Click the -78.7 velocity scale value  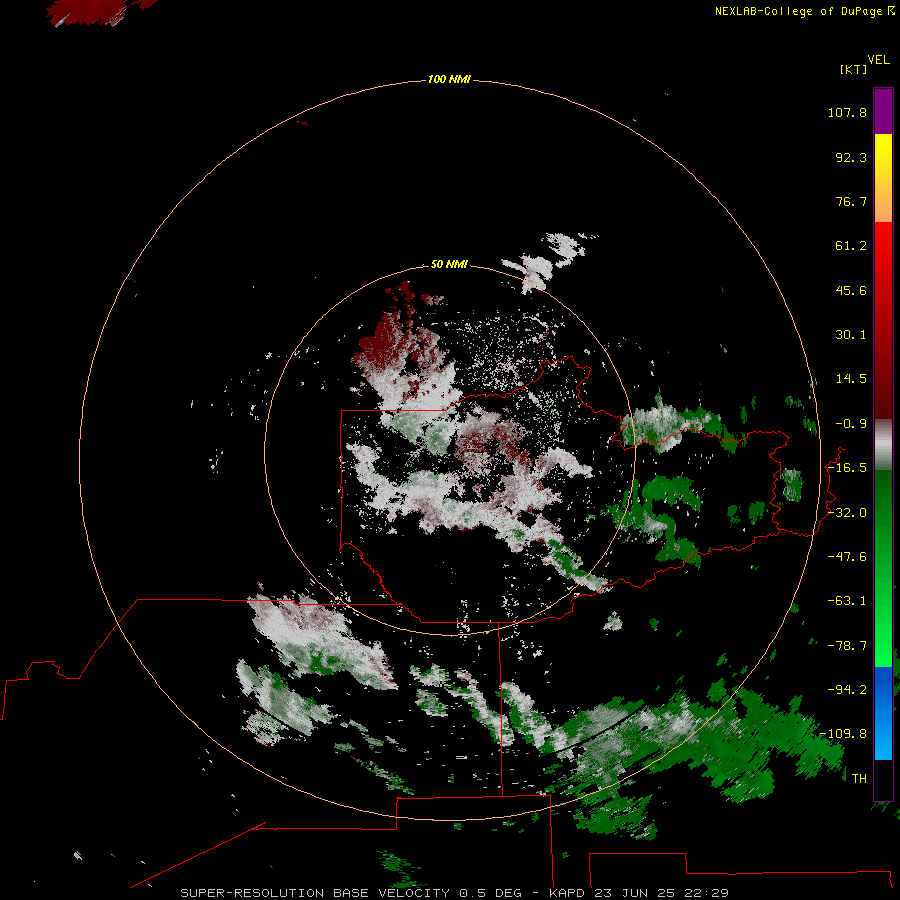point(847,646)
